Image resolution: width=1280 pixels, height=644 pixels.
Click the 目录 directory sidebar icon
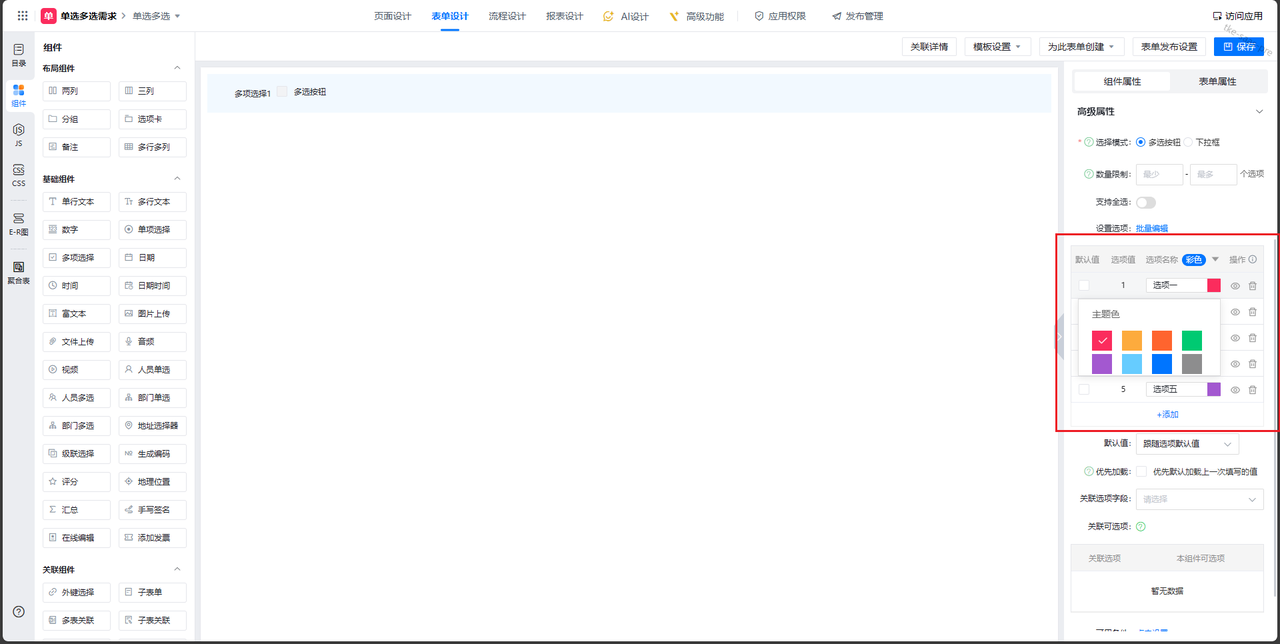pyautogui.click(x=18, y=54)
